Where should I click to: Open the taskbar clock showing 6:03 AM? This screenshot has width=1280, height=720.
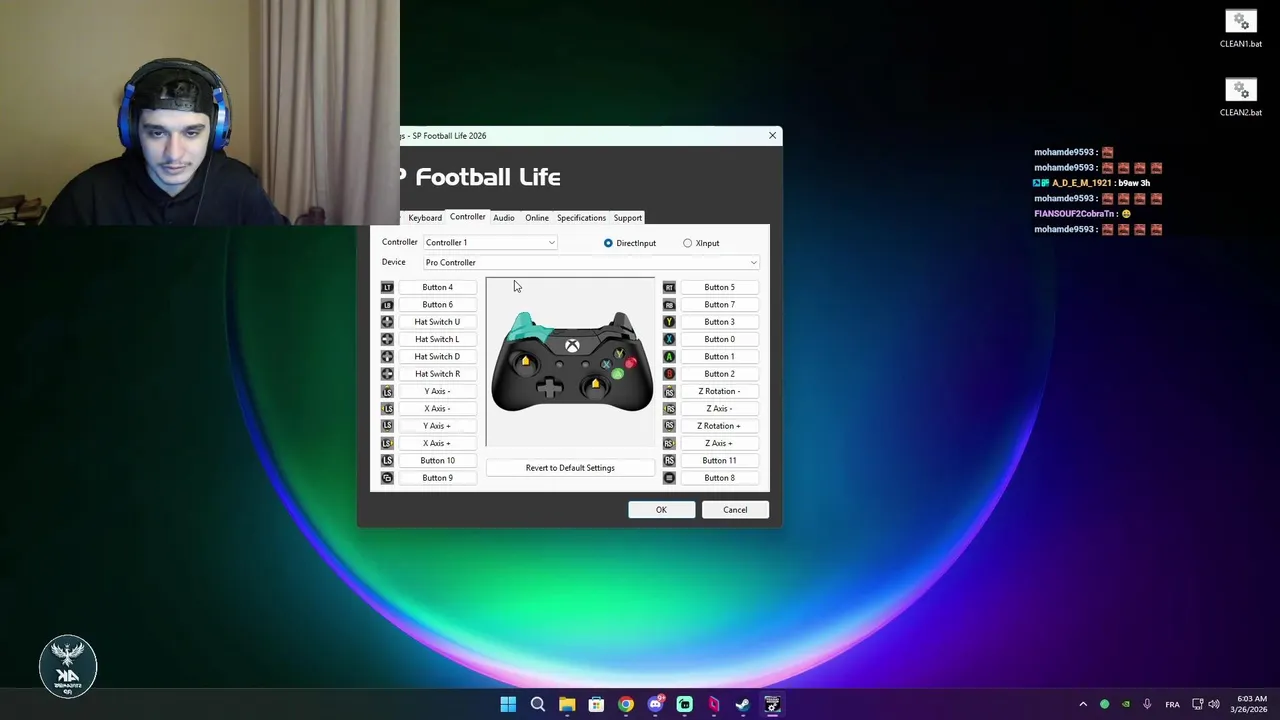[x=1251, y=704]
